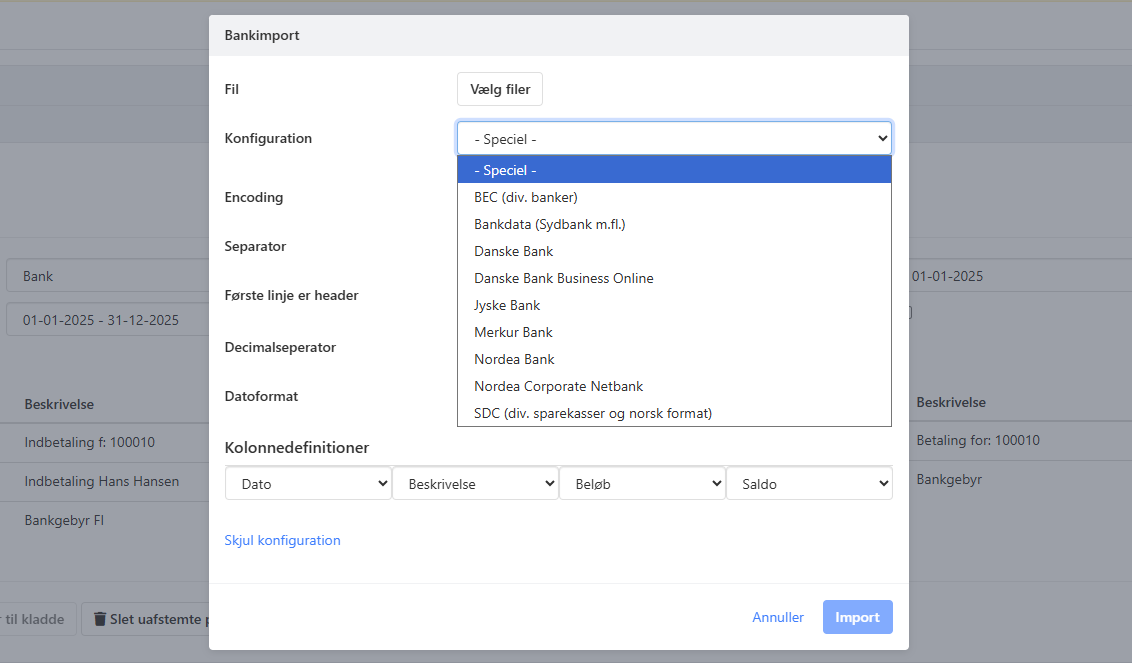The height and width of the screenshot is (663, 1132).
Task: Select "Danske Bank Business Online" option
Action: click(564, 278)
